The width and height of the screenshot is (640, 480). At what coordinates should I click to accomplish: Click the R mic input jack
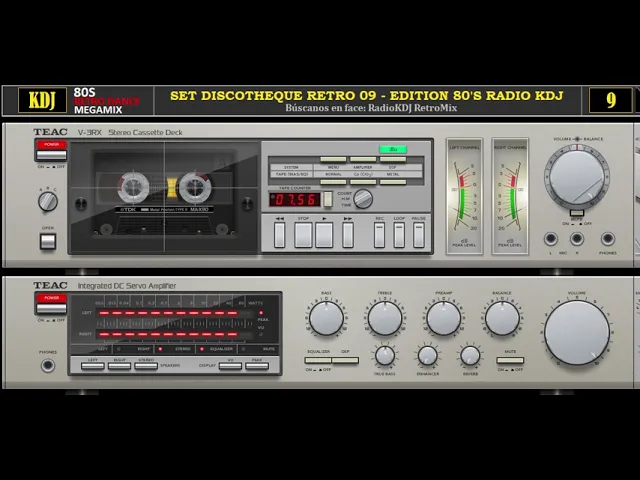pos(577,239)
